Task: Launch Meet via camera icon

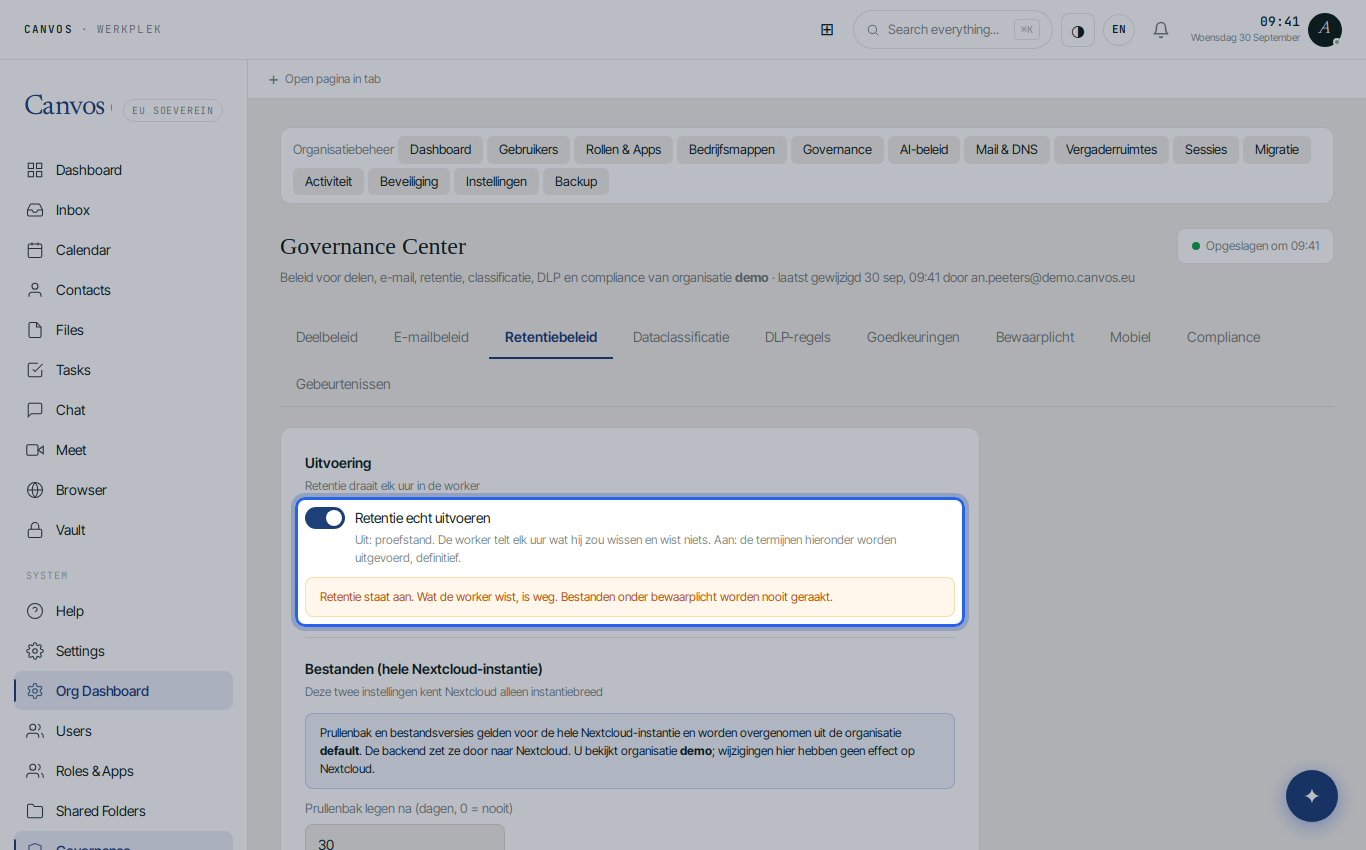Action: click(x=35, y=450)
